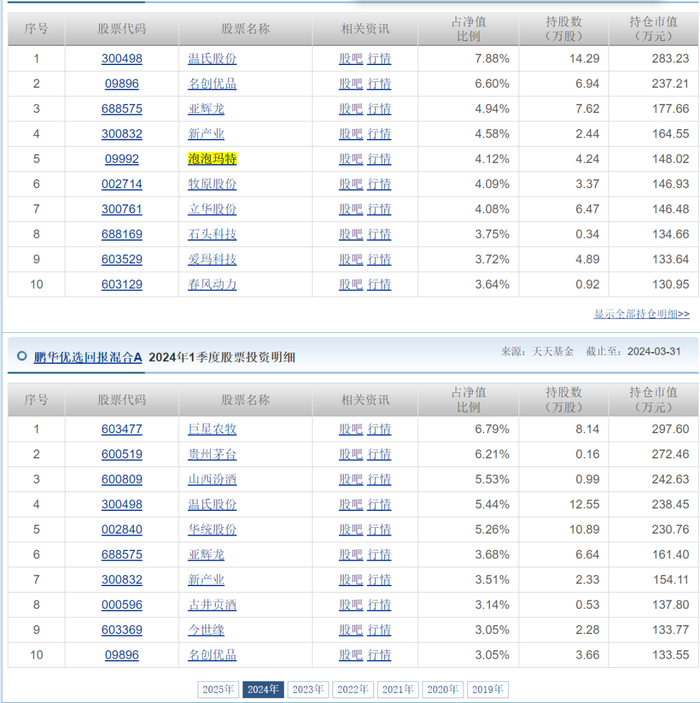Viewport: 700px width, 703px height.
Task: Open the 立华股份 stock link
Action: pyautogui.click(x=212, y=209)
